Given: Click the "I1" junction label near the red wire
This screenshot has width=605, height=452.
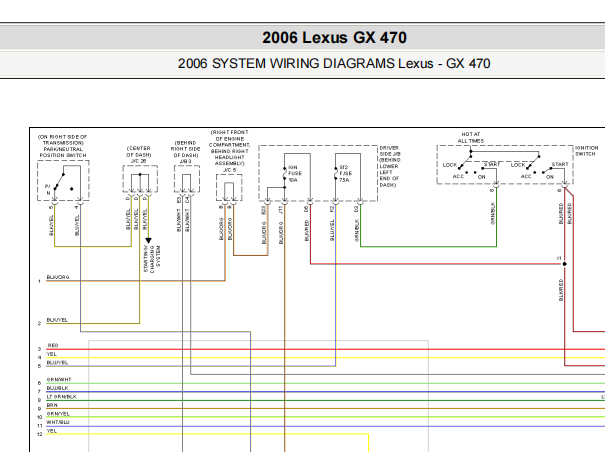Looking at the screenshot, I should 559,258.
